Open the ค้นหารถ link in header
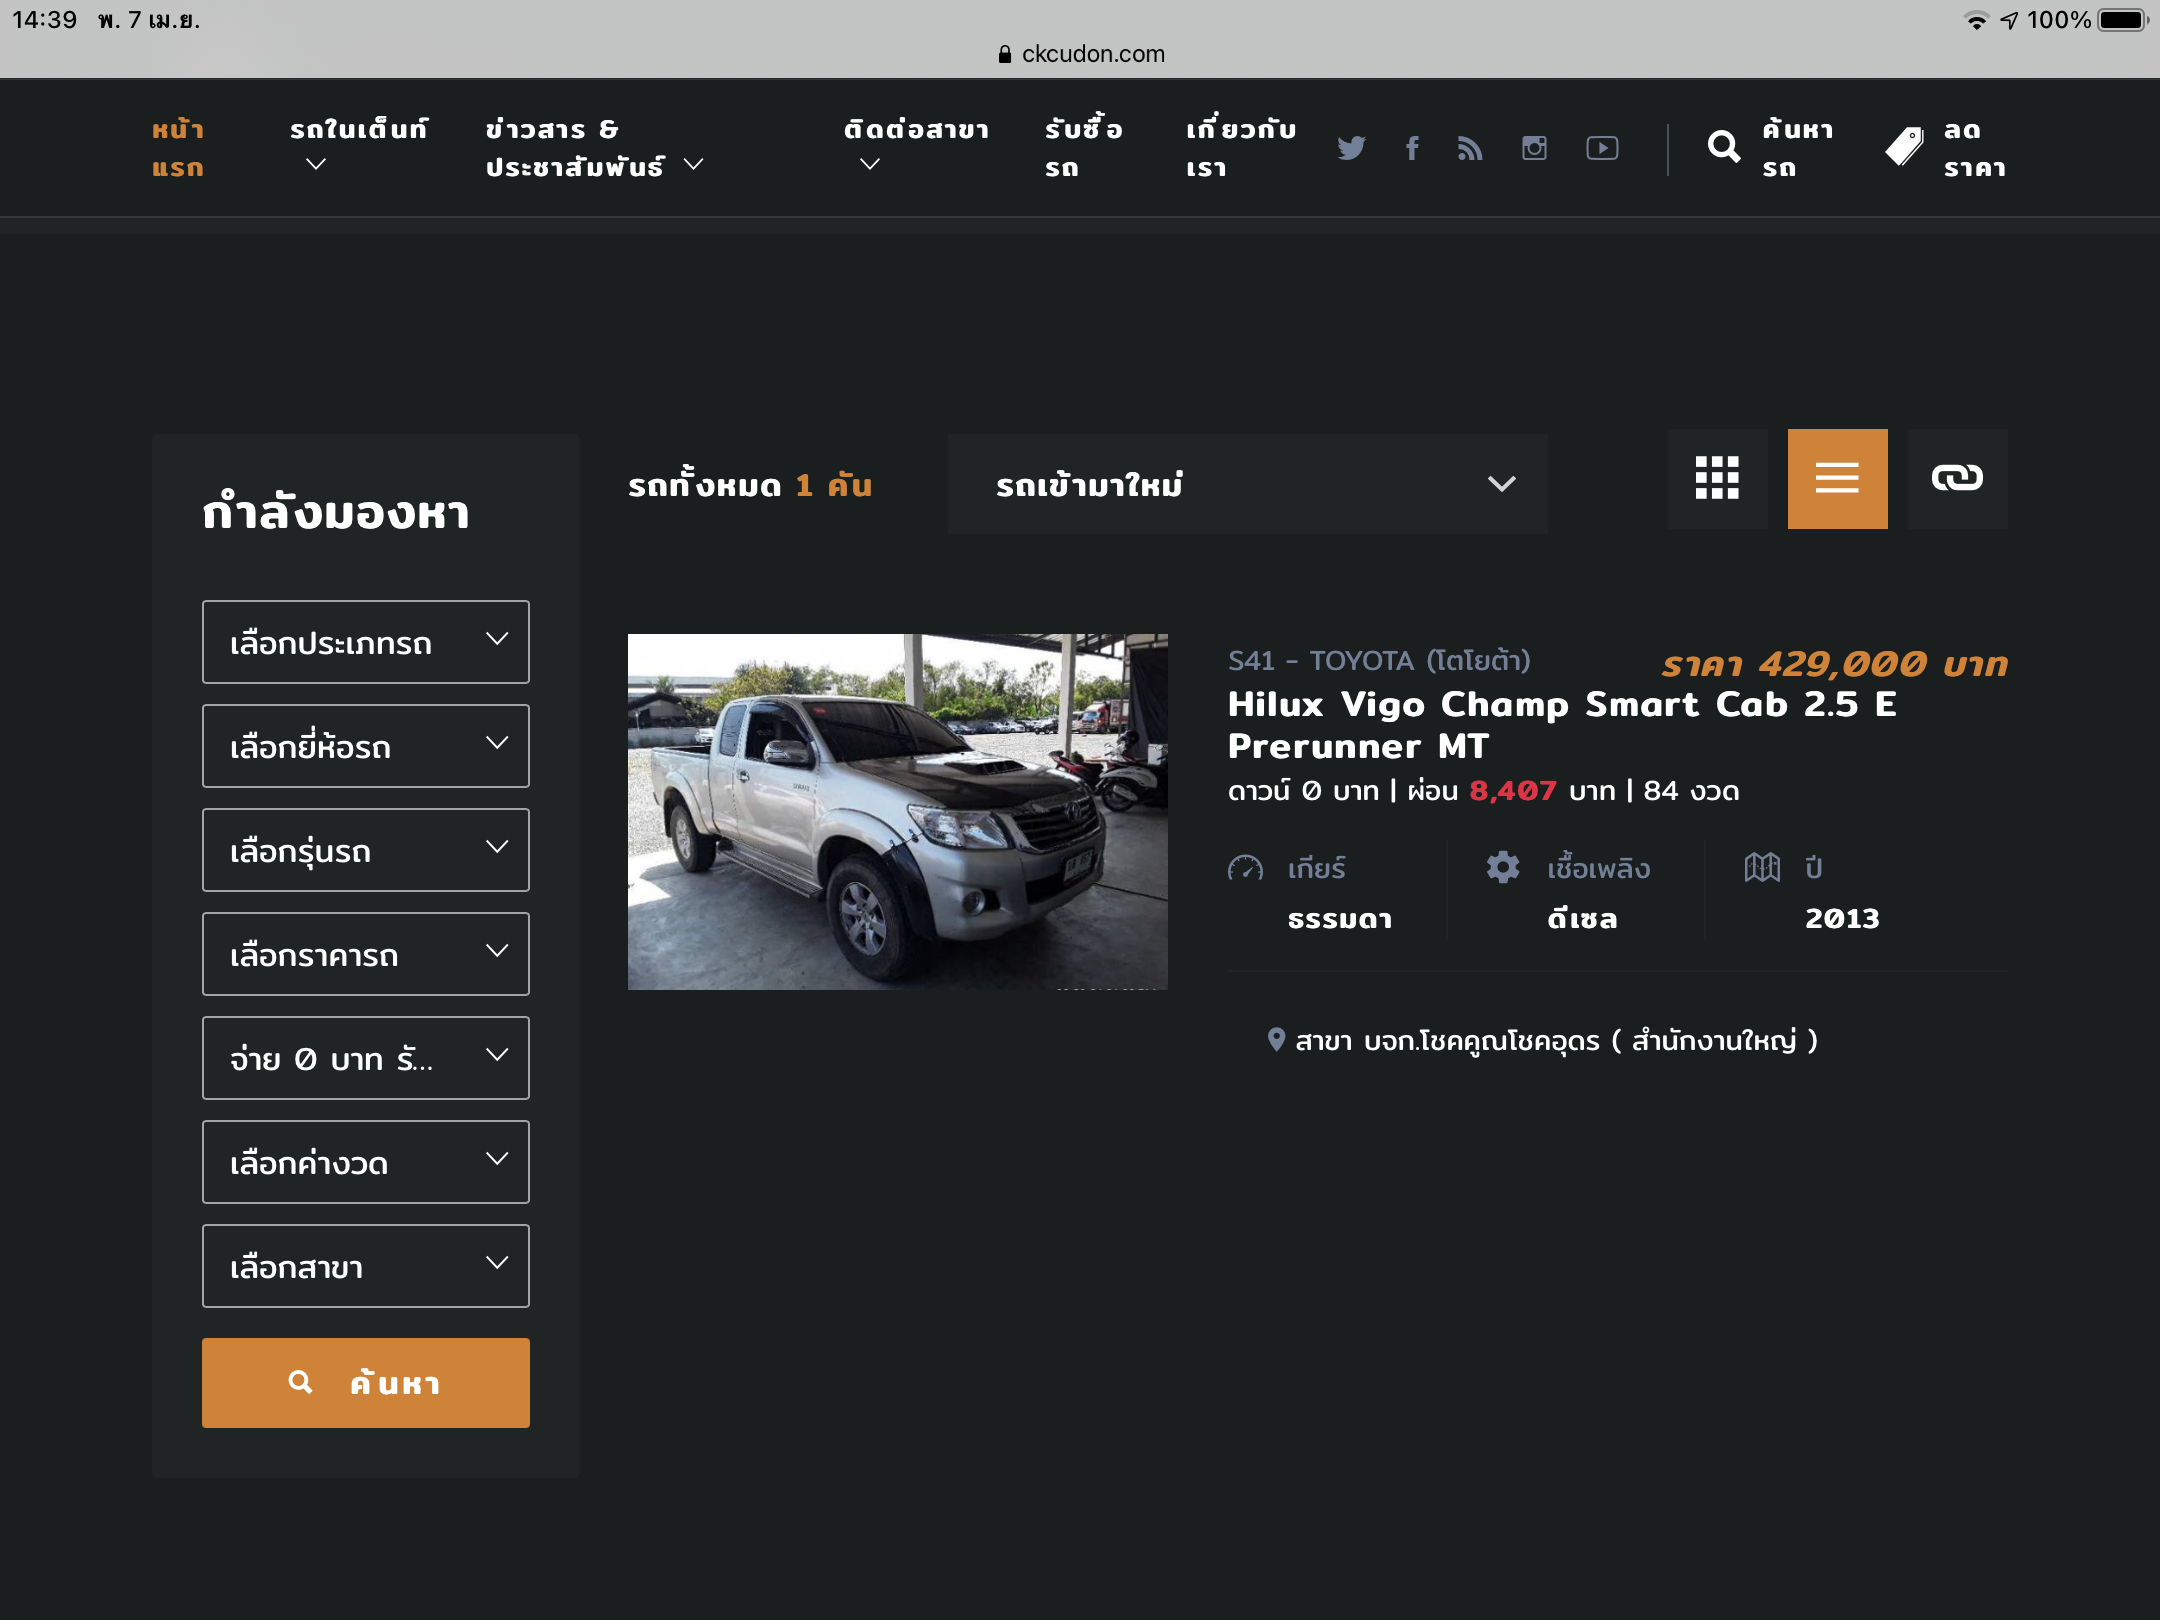This screenshot has width=2160, height=1620. (x=1797, y=148)
